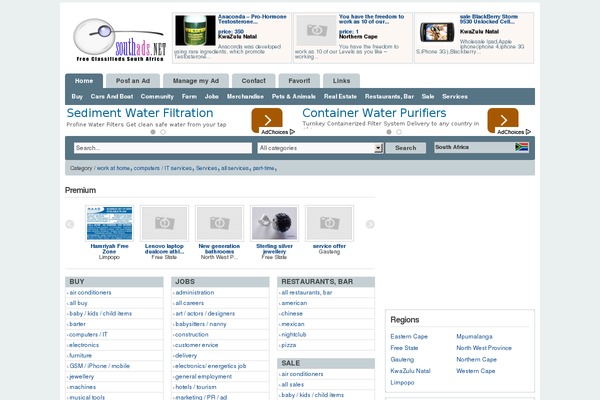
Task: Open administration under JOBS
Action: [195, 292]
